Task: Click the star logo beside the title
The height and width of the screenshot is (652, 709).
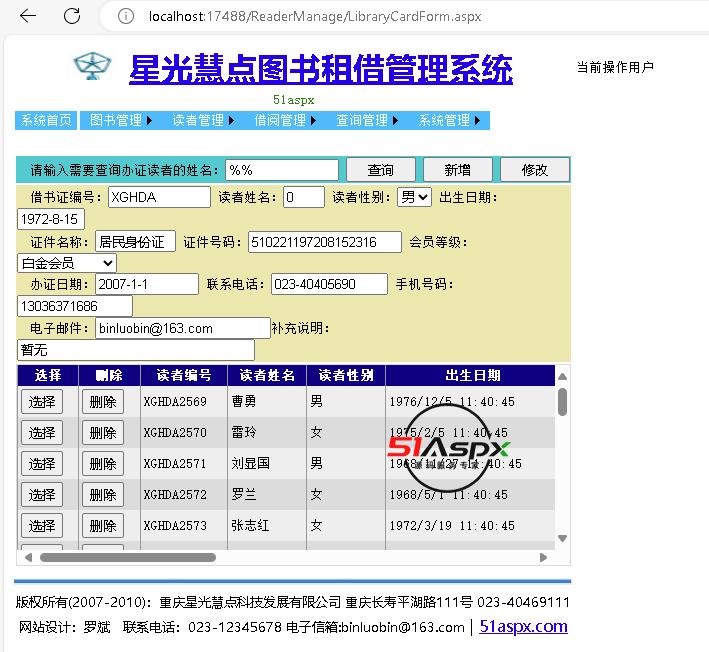Action: pos(92,67)
